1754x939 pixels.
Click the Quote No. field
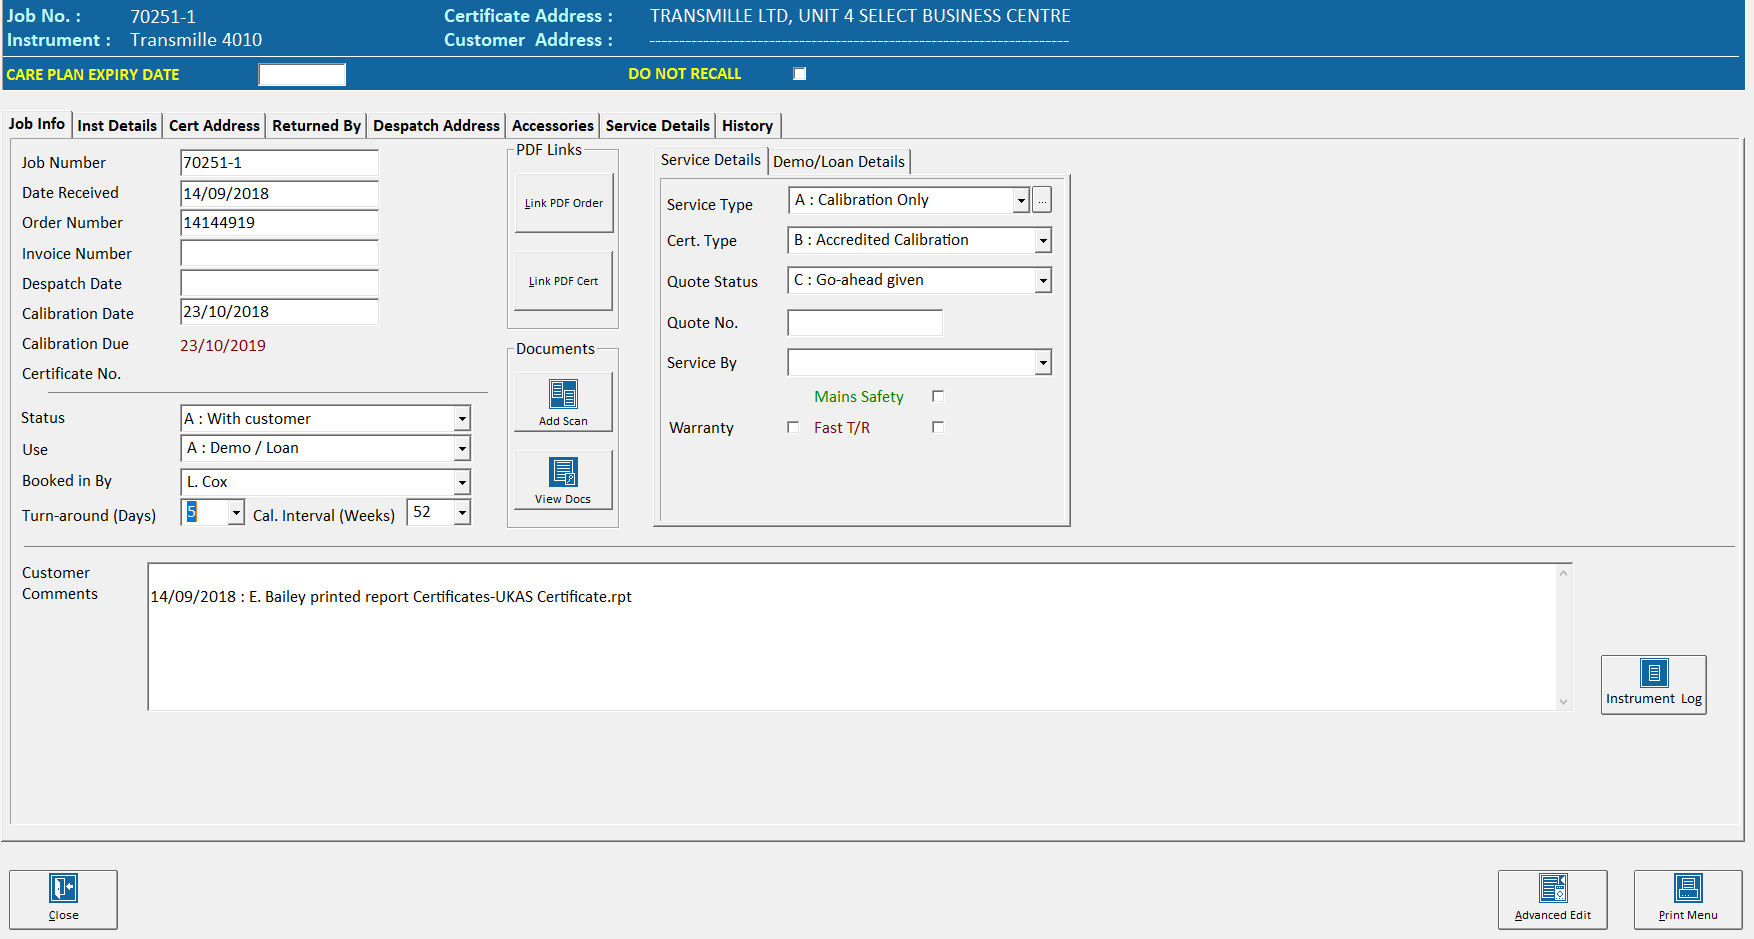tap(865, 323)
